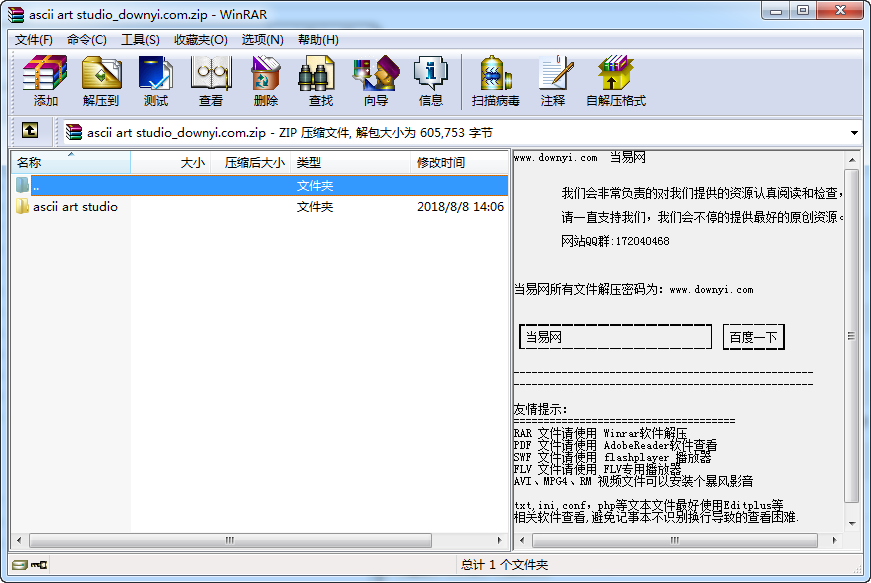Click the 测试 (Test) archive icon
The height and width of the screenshot is (583, 871).
(x=155, y=81)
